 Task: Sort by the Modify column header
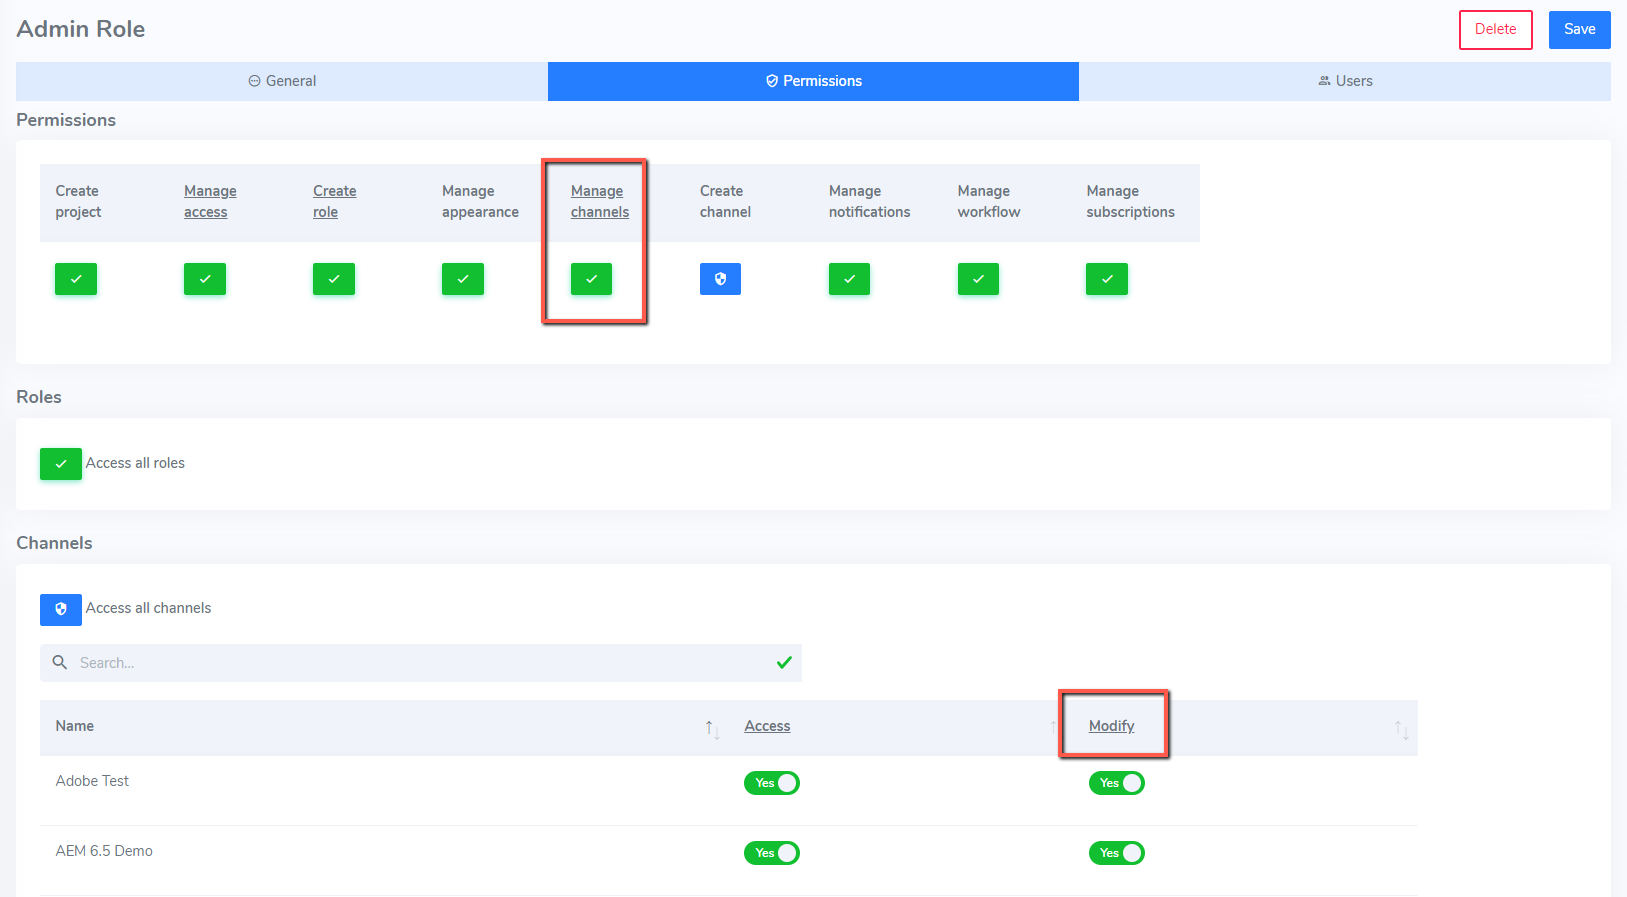1111,726
